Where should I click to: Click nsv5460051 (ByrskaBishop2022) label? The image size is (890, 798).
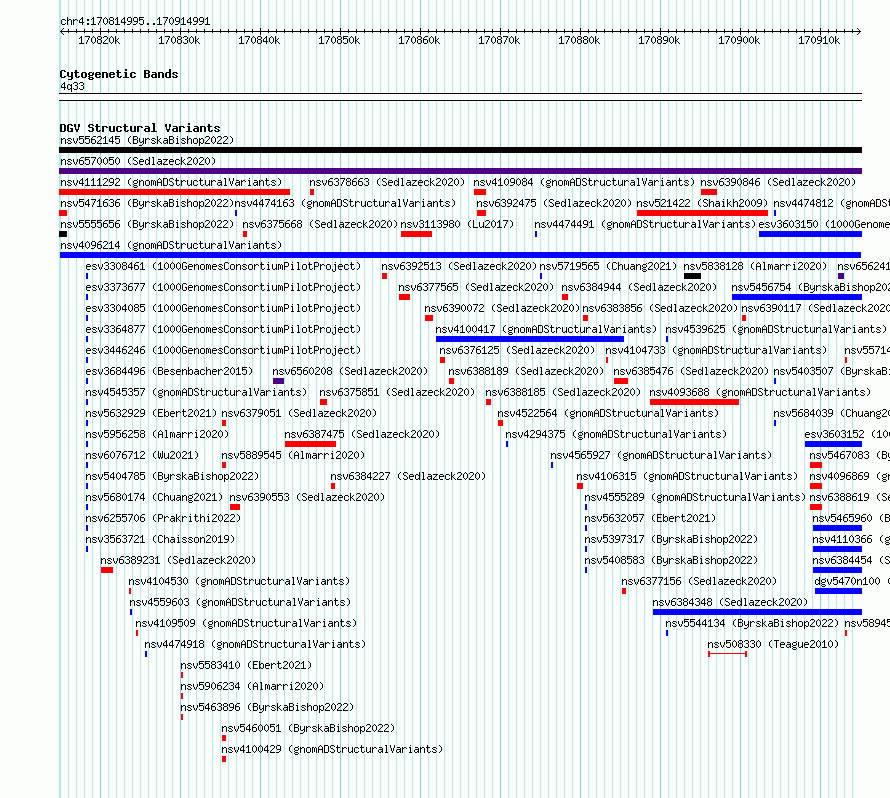pyautogui.click(x=308, y=728)
